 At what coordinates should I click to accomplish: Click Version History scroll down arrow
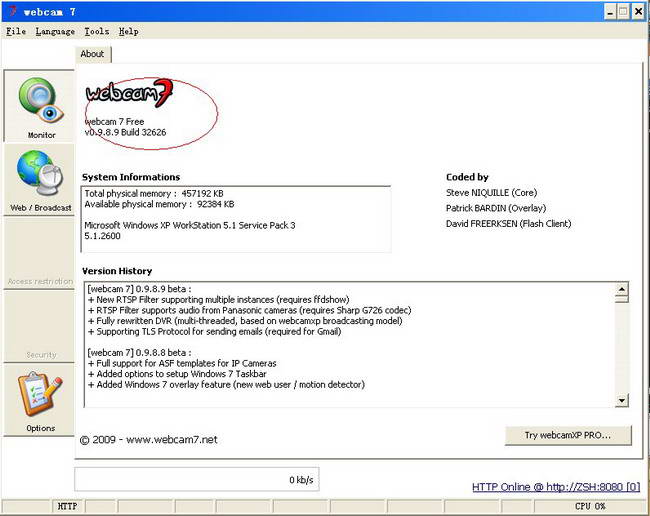(x=621, y=400)
